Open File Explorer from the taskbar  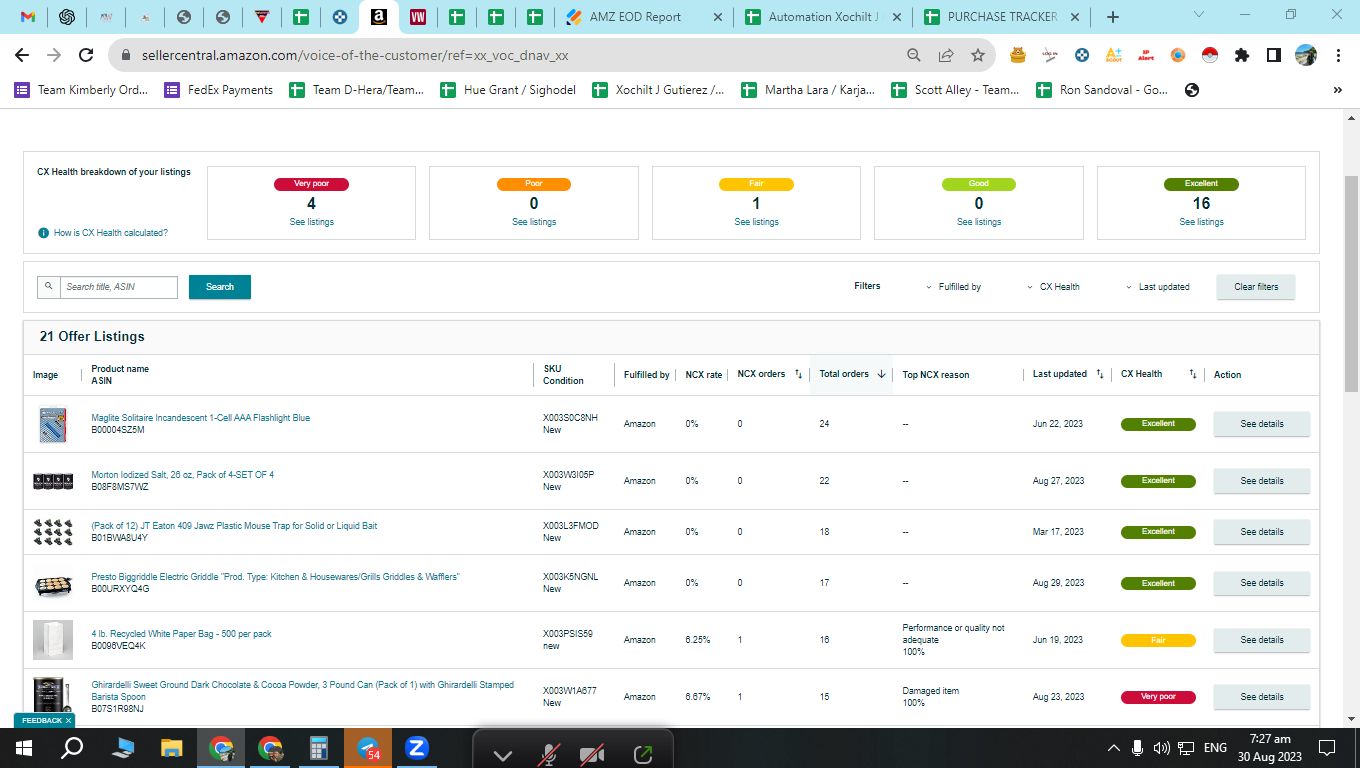pos(172,748)
